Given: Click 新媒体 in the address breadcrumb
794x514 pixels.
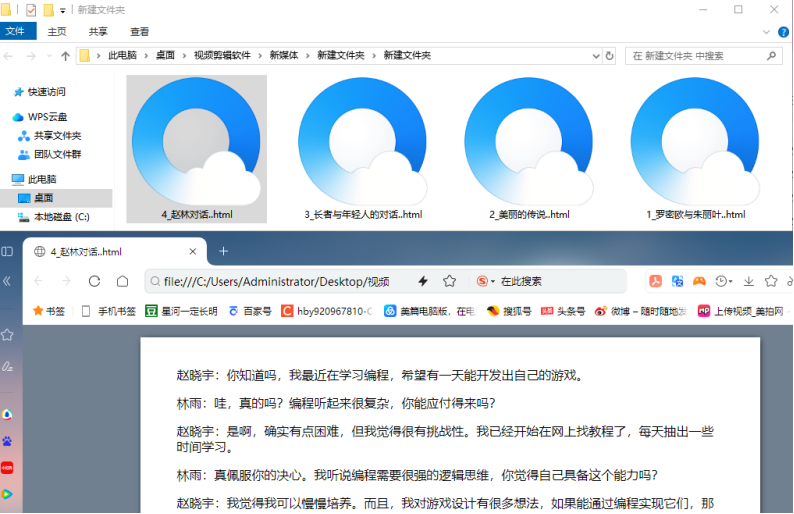Looking at the screenshot, I should pyautogui.click(x=284, y=56).
